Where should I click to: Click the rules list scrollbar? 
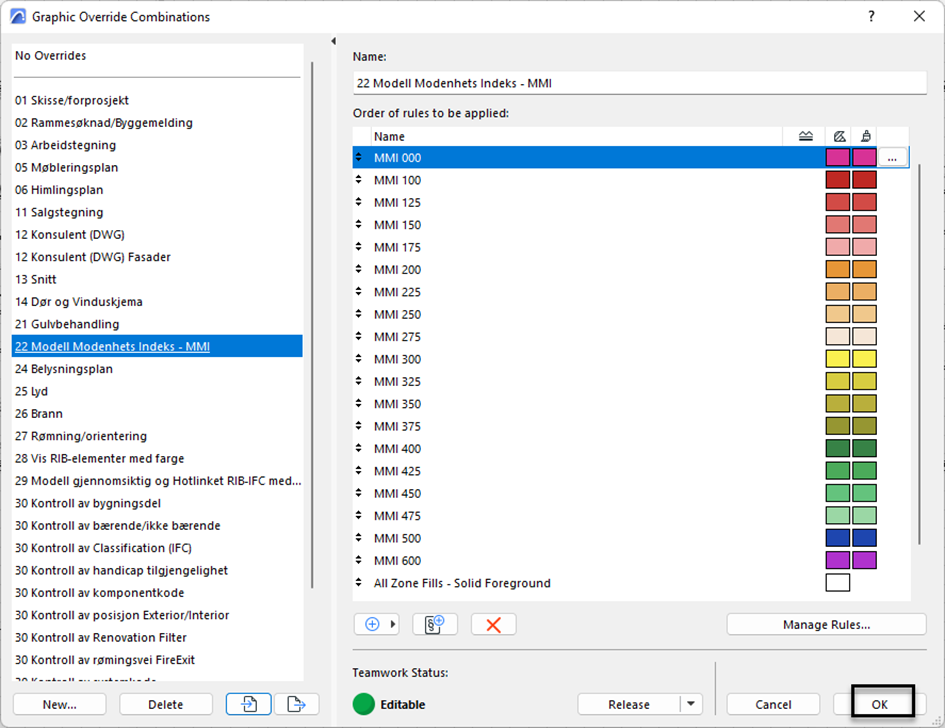(x=919, y=354)
